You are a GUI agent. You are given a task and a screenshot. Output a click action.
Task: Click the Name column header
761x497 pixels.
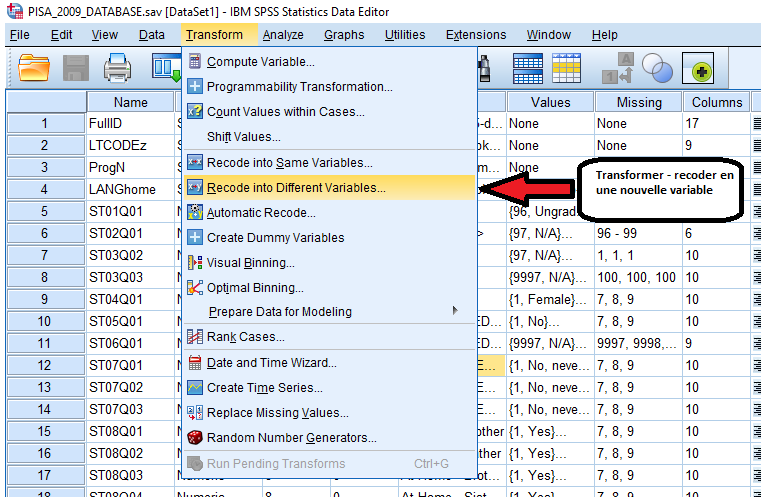point(130,102)
